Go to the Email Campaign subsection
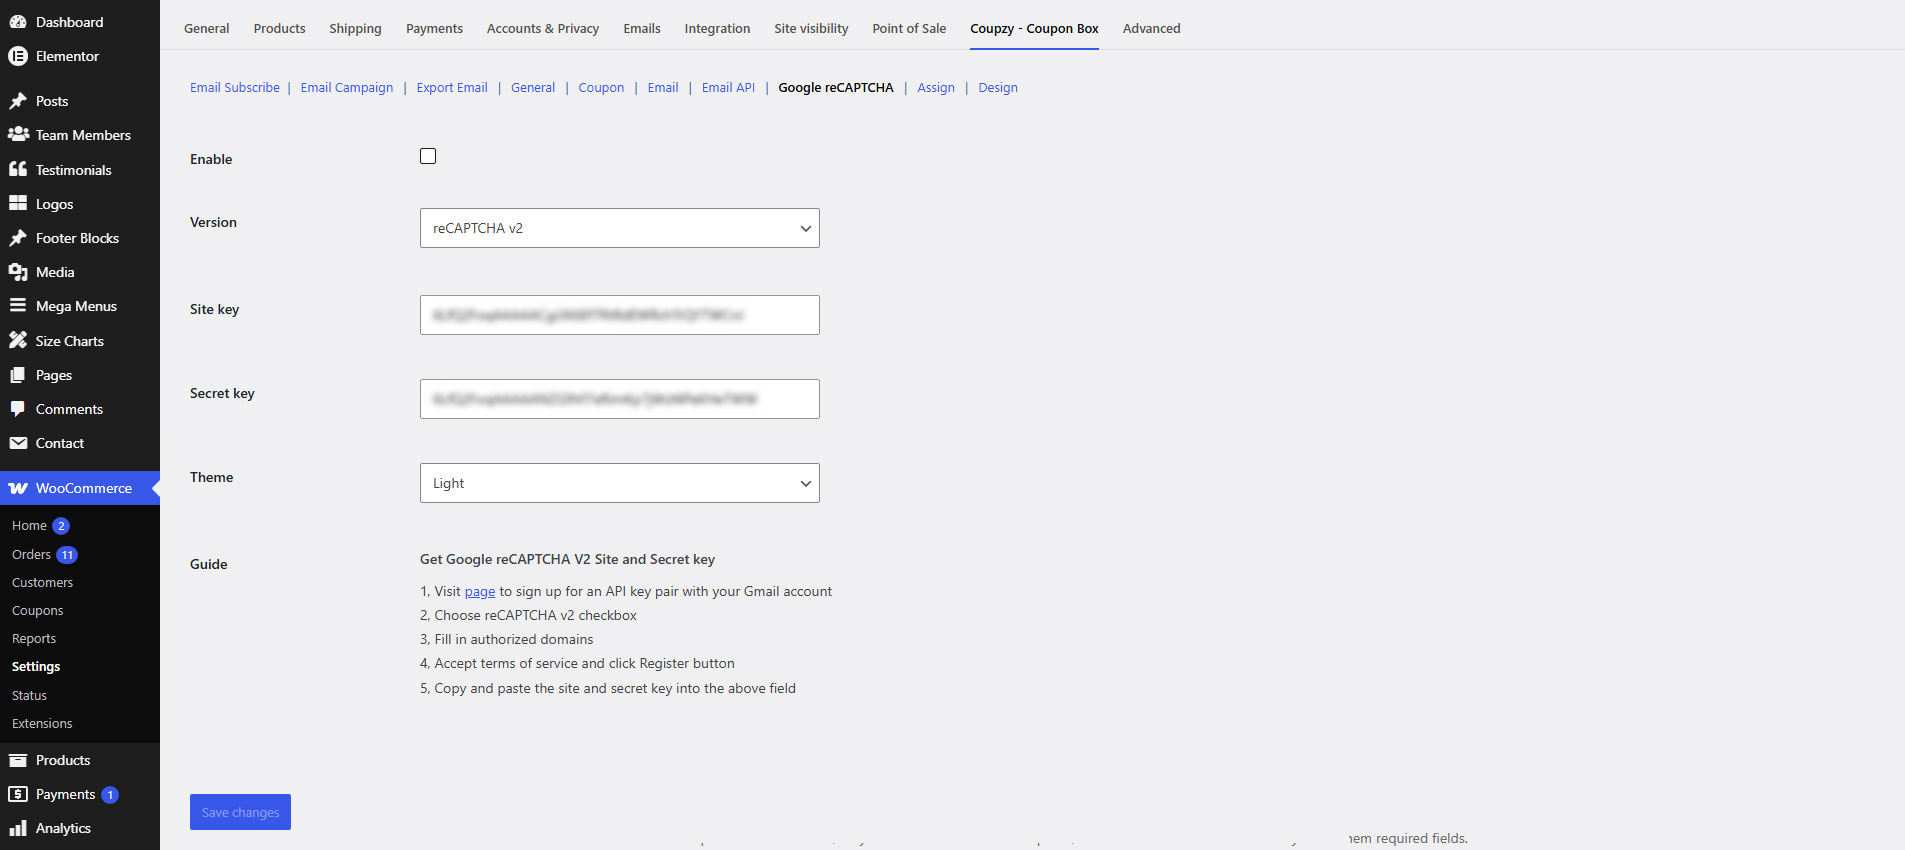1905x850 pixels. (347, 88)
